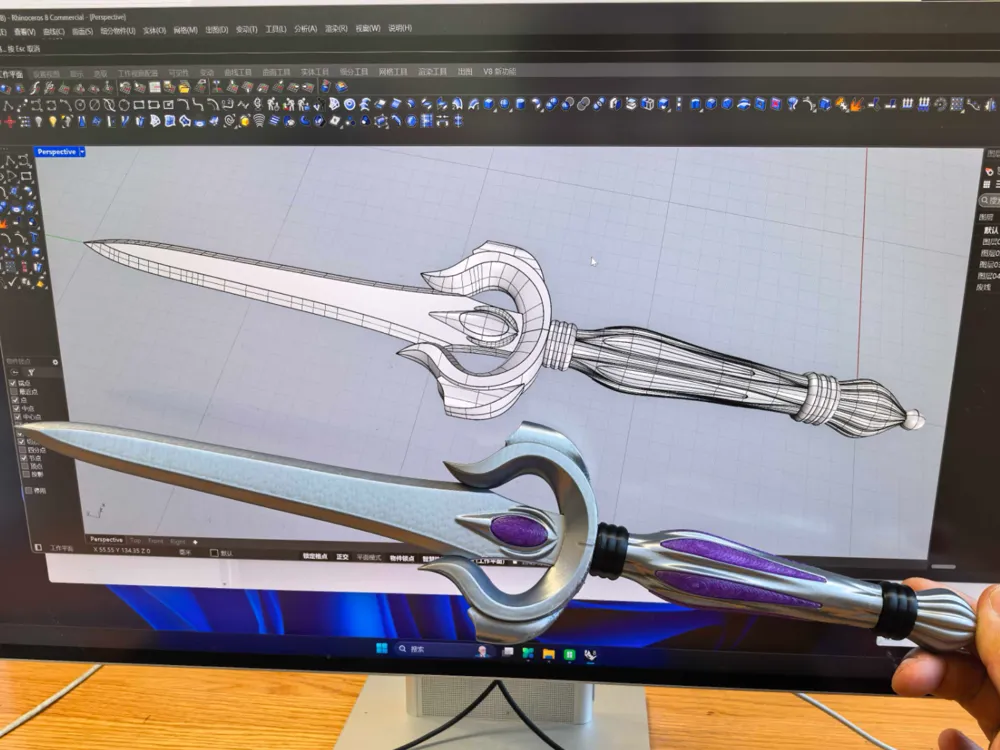Toggle the 四分点 object snap checkbox
Screen dimensions: 1000x750
tap(23, 450)
